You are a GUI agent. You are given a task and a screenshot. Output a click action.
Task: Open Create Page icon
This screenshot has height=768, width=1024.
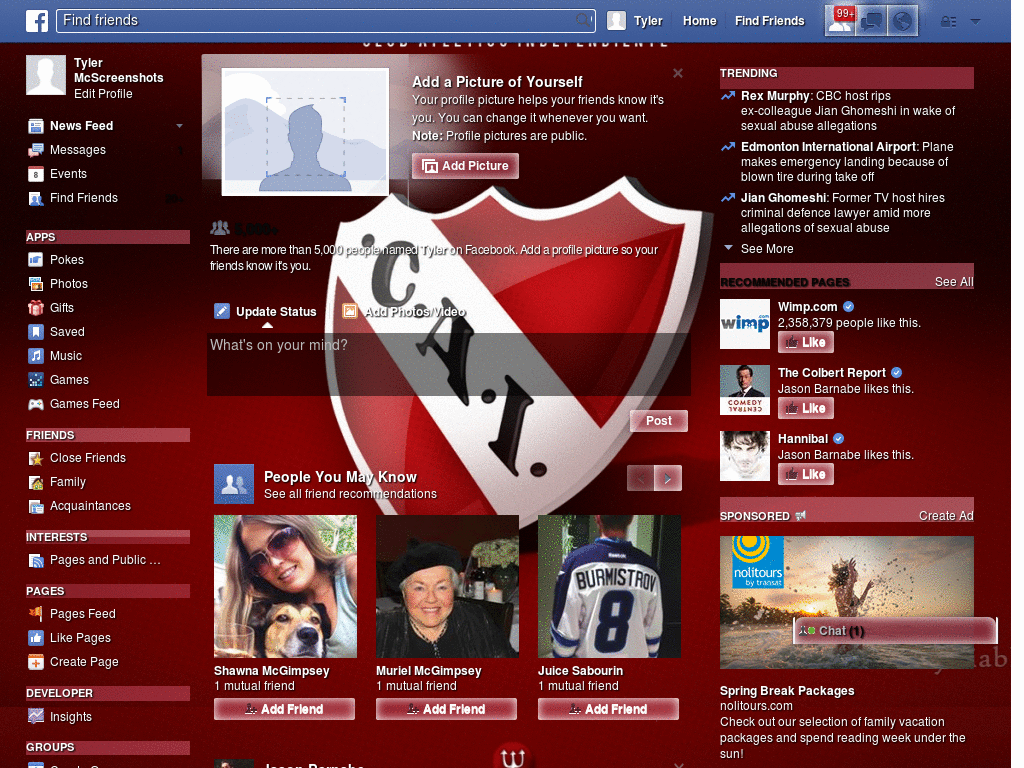(x=36, y=662)
